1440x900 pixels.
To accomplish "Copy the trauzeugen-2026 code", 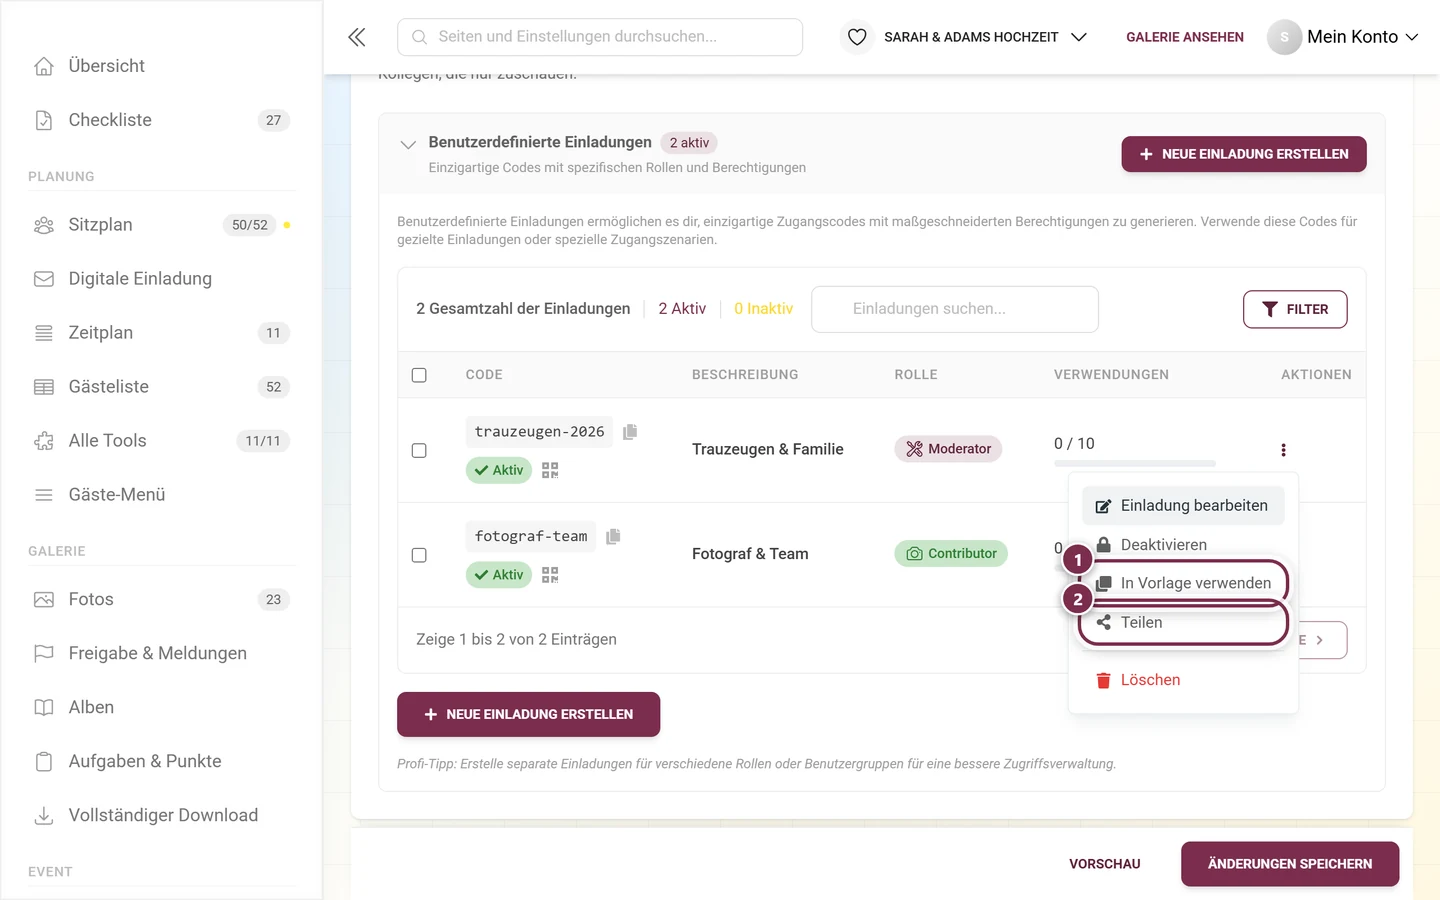I will click(630, 432).
